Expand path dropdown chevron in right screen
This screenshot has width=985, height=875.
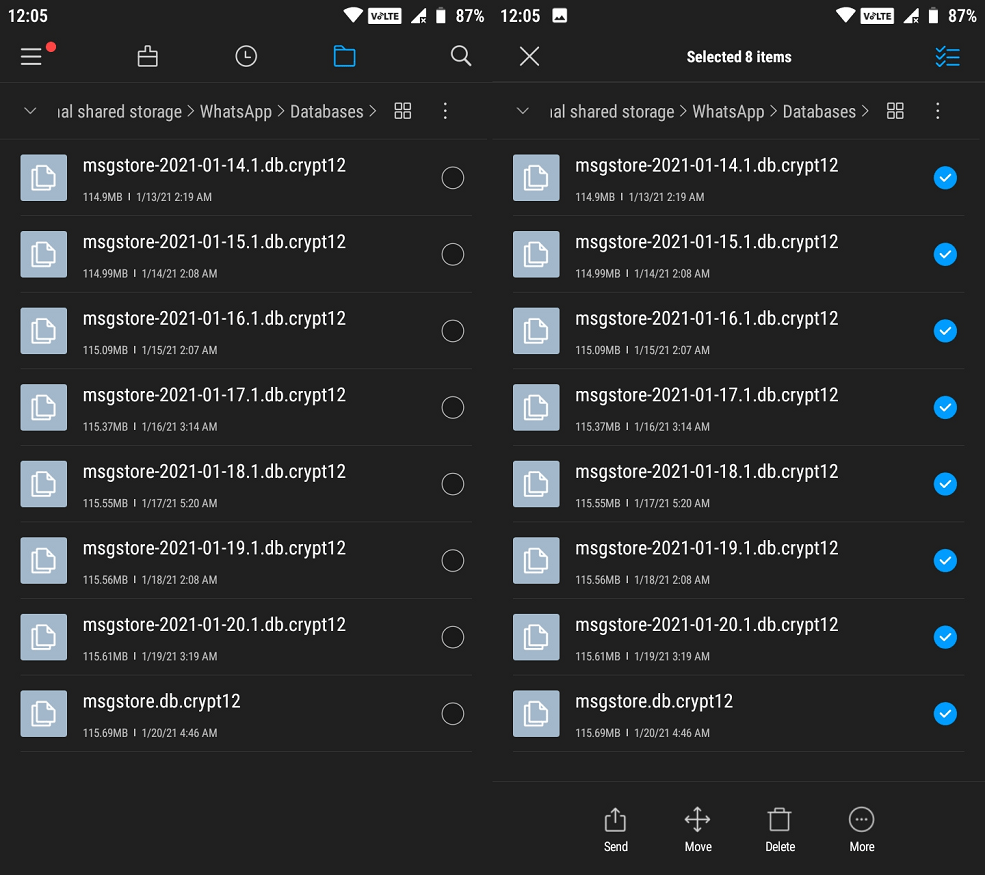click(x=523, y=111)
